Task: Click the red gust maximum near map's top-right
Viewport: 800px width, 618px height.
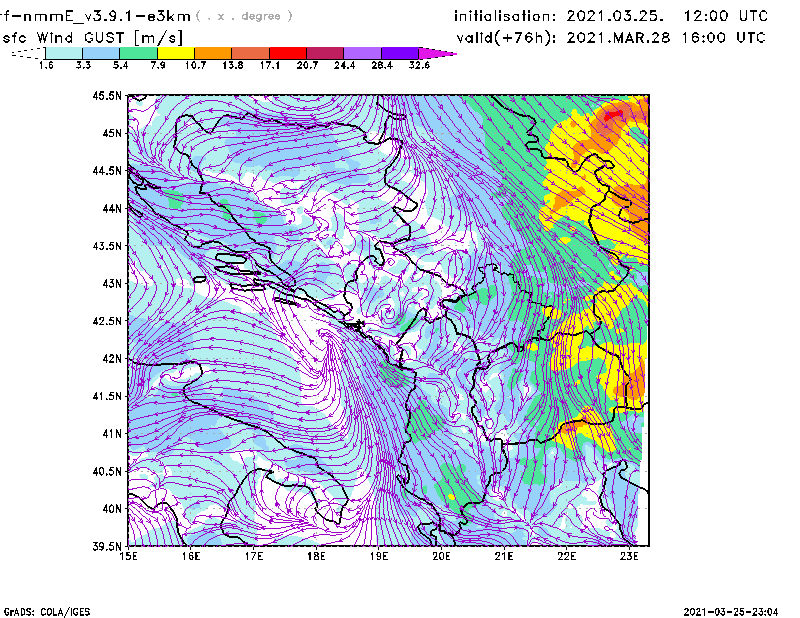Action: coord(613,115)
